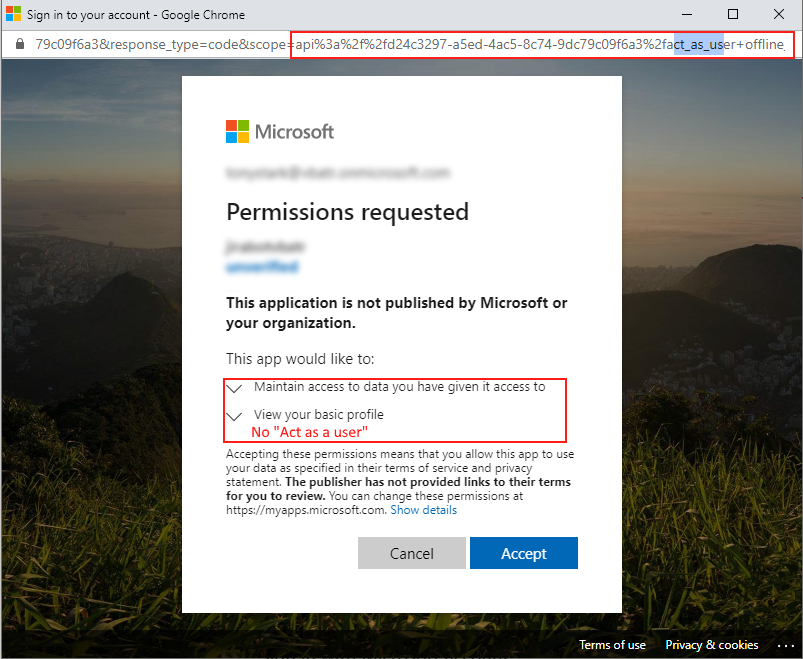Screen dimensions: 803x659
Task: Open the more options ellipsis in footer
Action: pyautogui.click(x=785, y=646)
